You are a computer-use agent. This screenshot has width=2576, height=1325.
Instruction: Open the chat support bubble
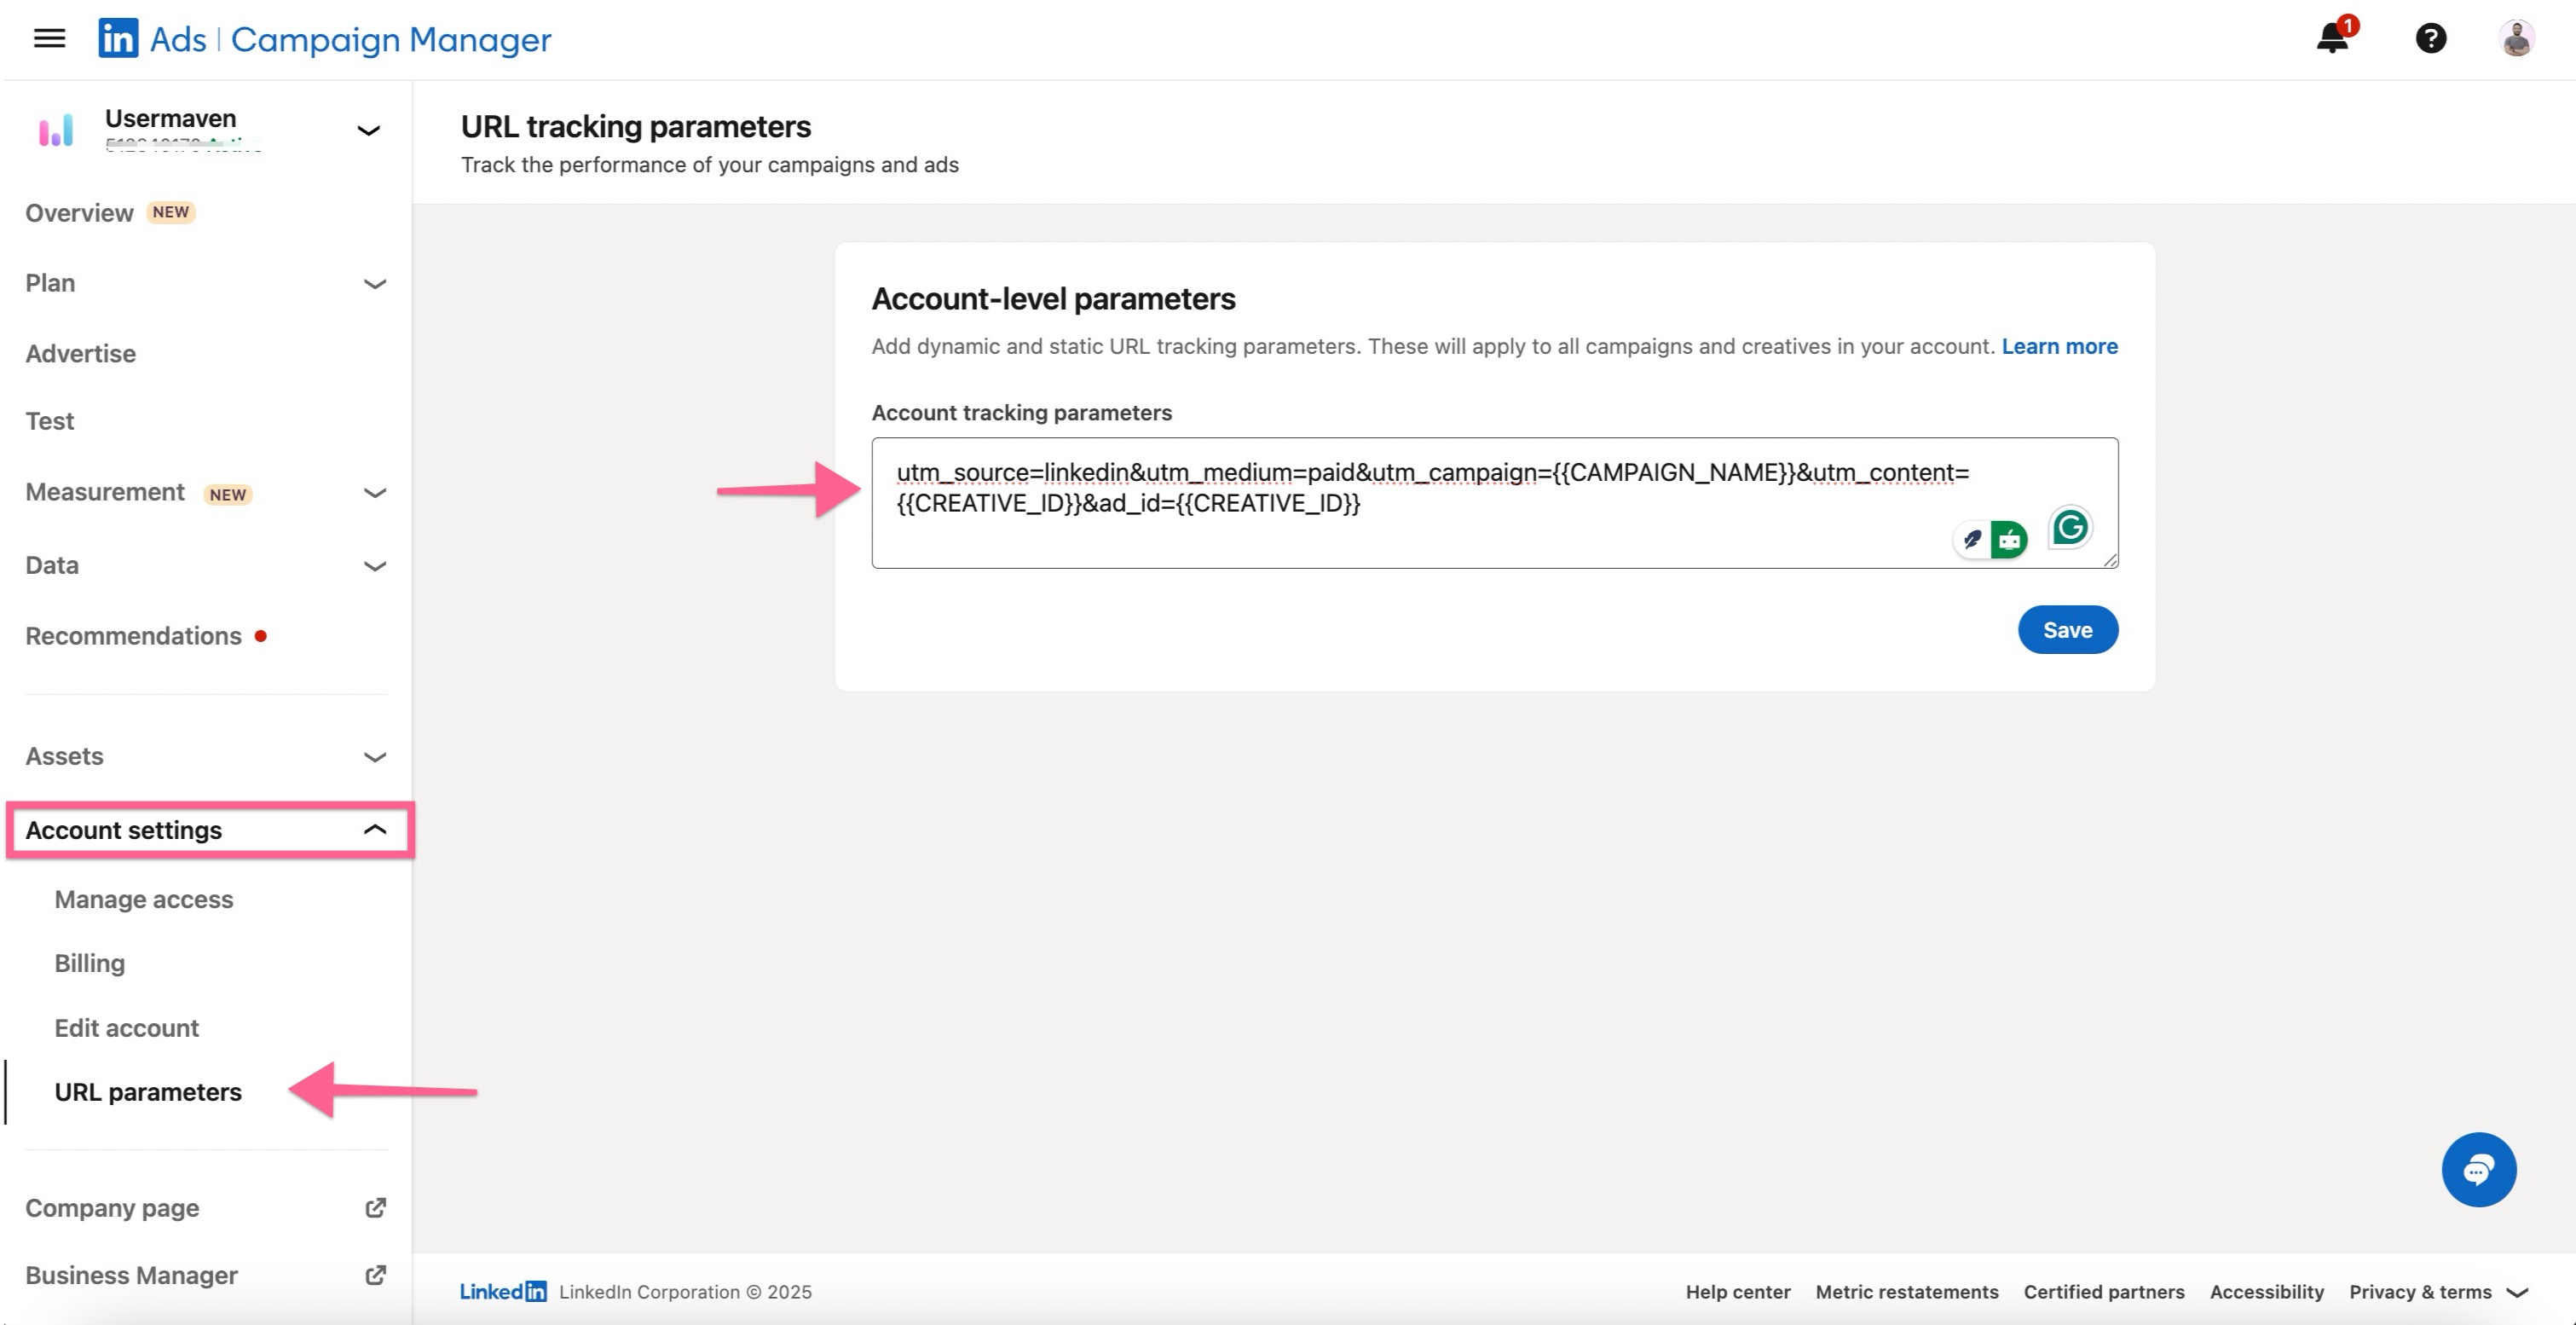pos(2478,1169)
